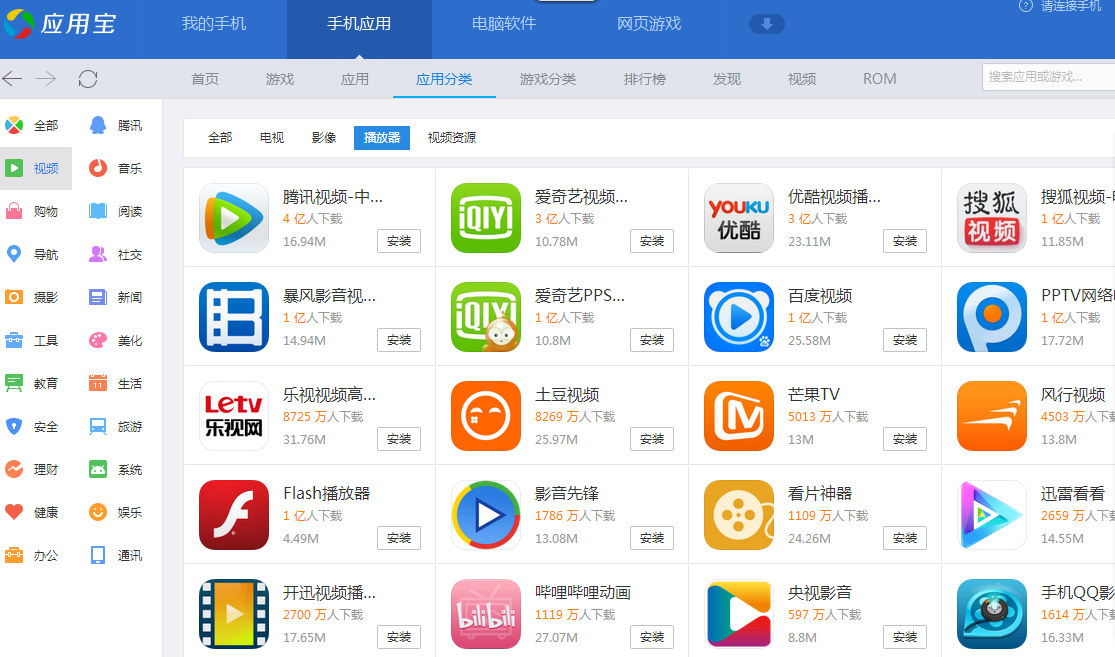Open the 优酷 app icon
This screenshot has width=1115, height=657.
(x=739, y=218)
